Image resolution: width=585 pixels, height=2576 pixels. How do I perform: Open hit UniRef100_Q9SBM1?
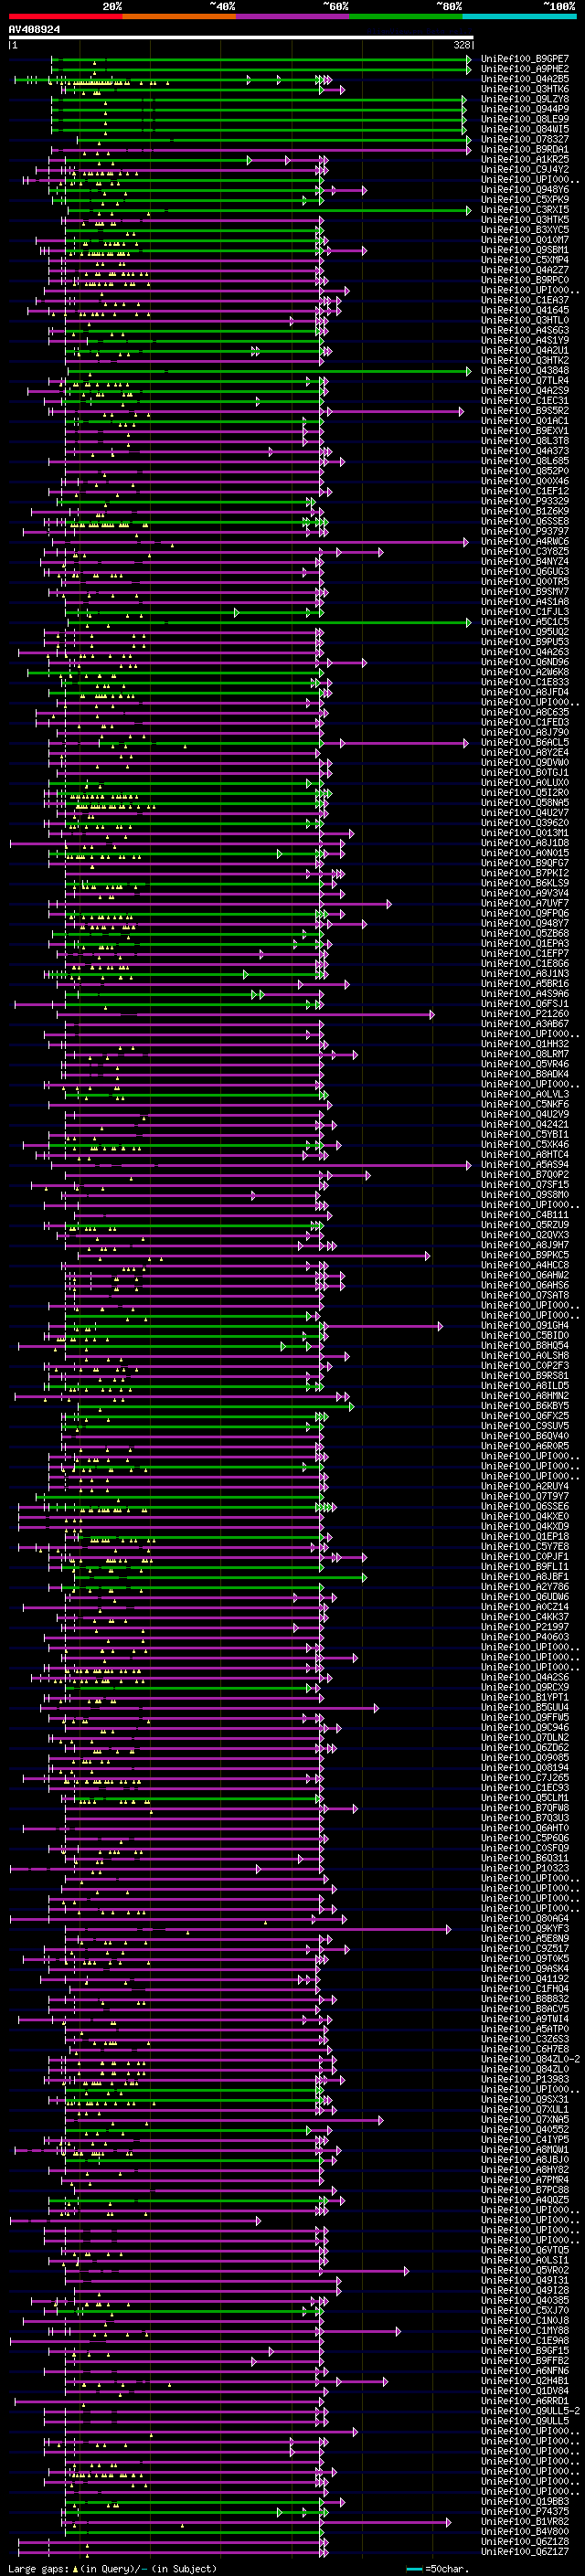point(525,250)
